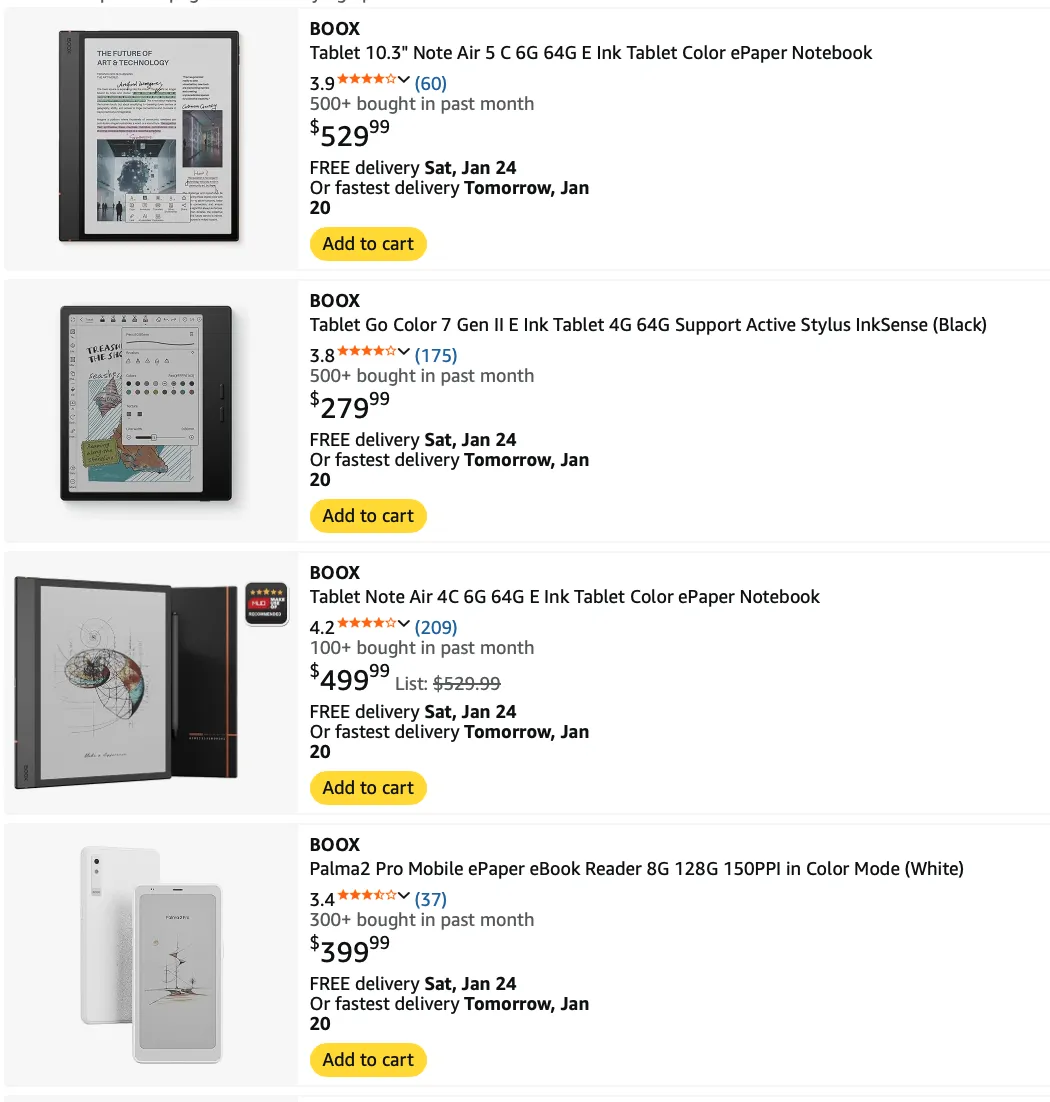Open rating breakdown chevron for Go Color 7
The height and width of the screenshot is (1102, 1050).
click(404, 353)
